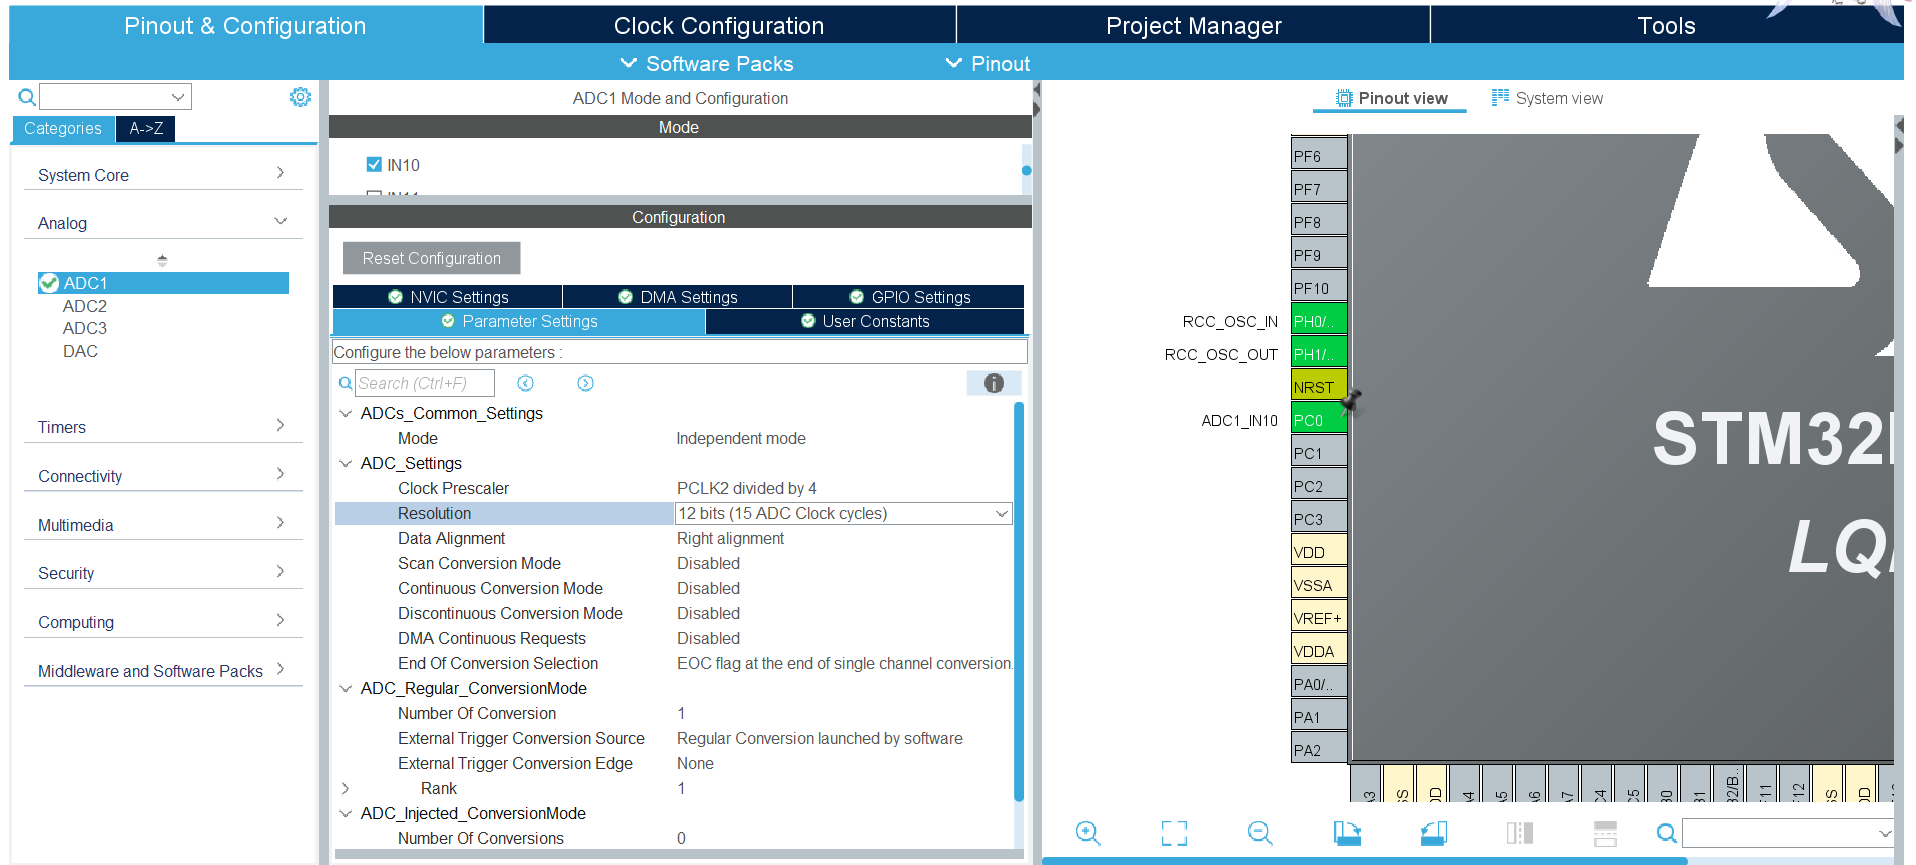Select ADC3 in the Analog list
The image size is (1916, 865).
[84, 328]
